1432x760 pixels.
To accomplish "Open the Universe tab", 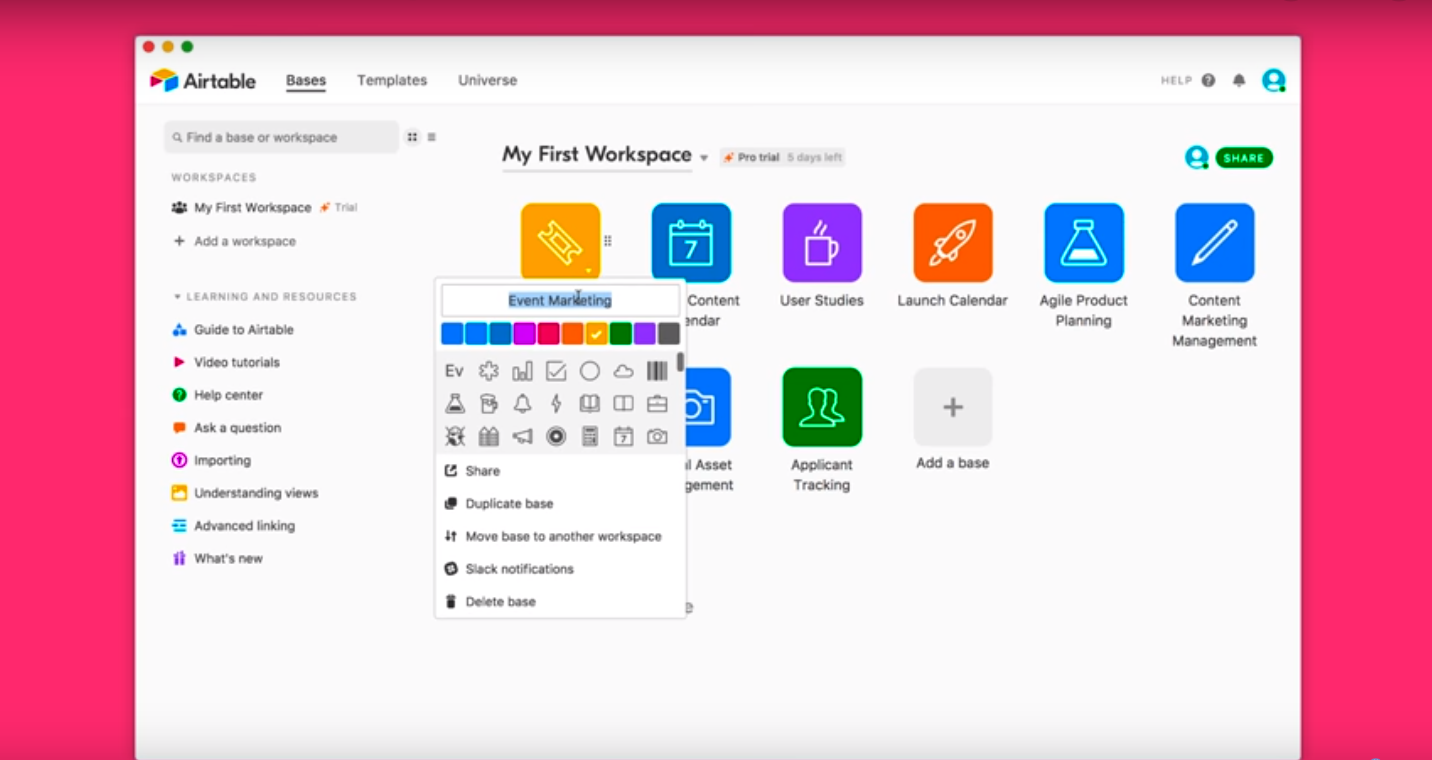I will (x=488, y=80).
